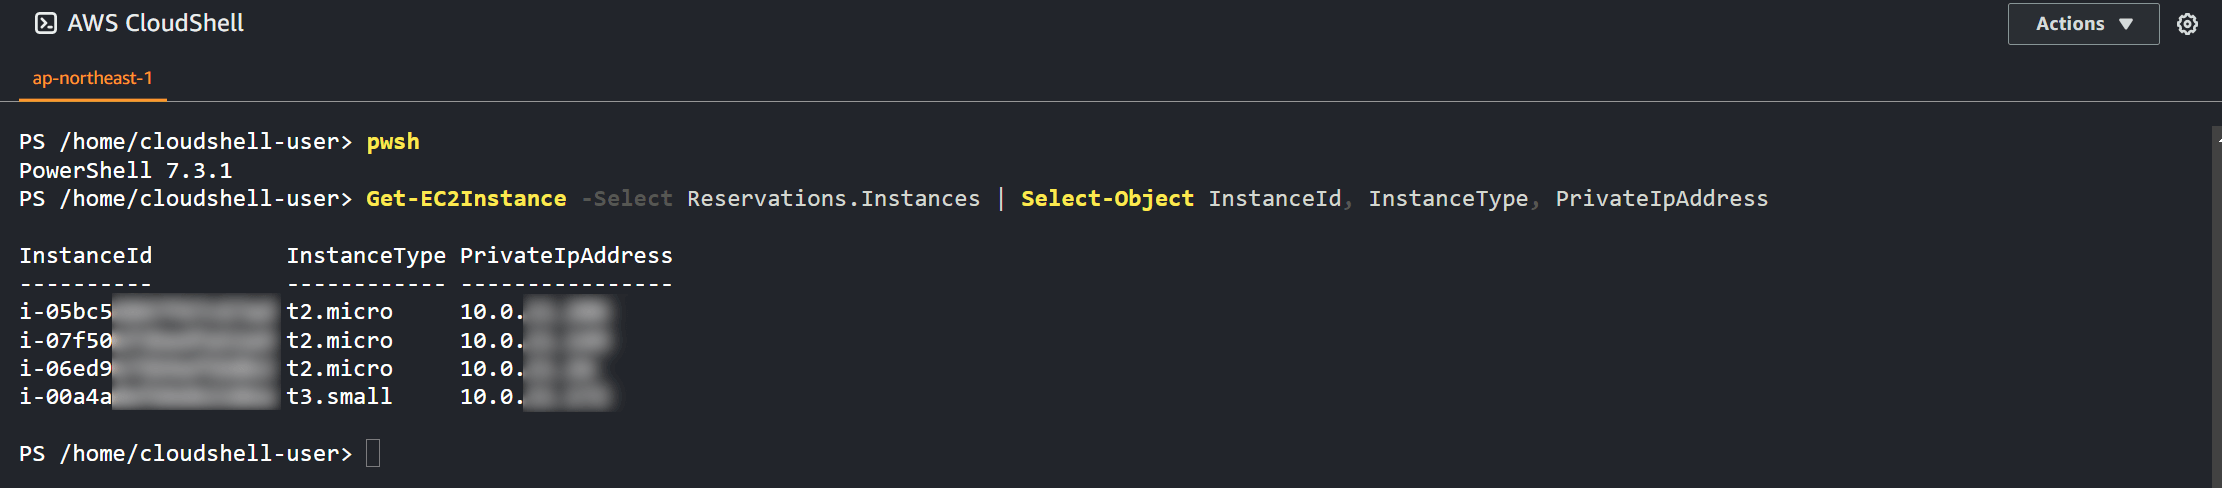This screenshot has width=2222, height=488.
Task: Click the i-06ed9 instance row
Action: [x=316, y=368]
